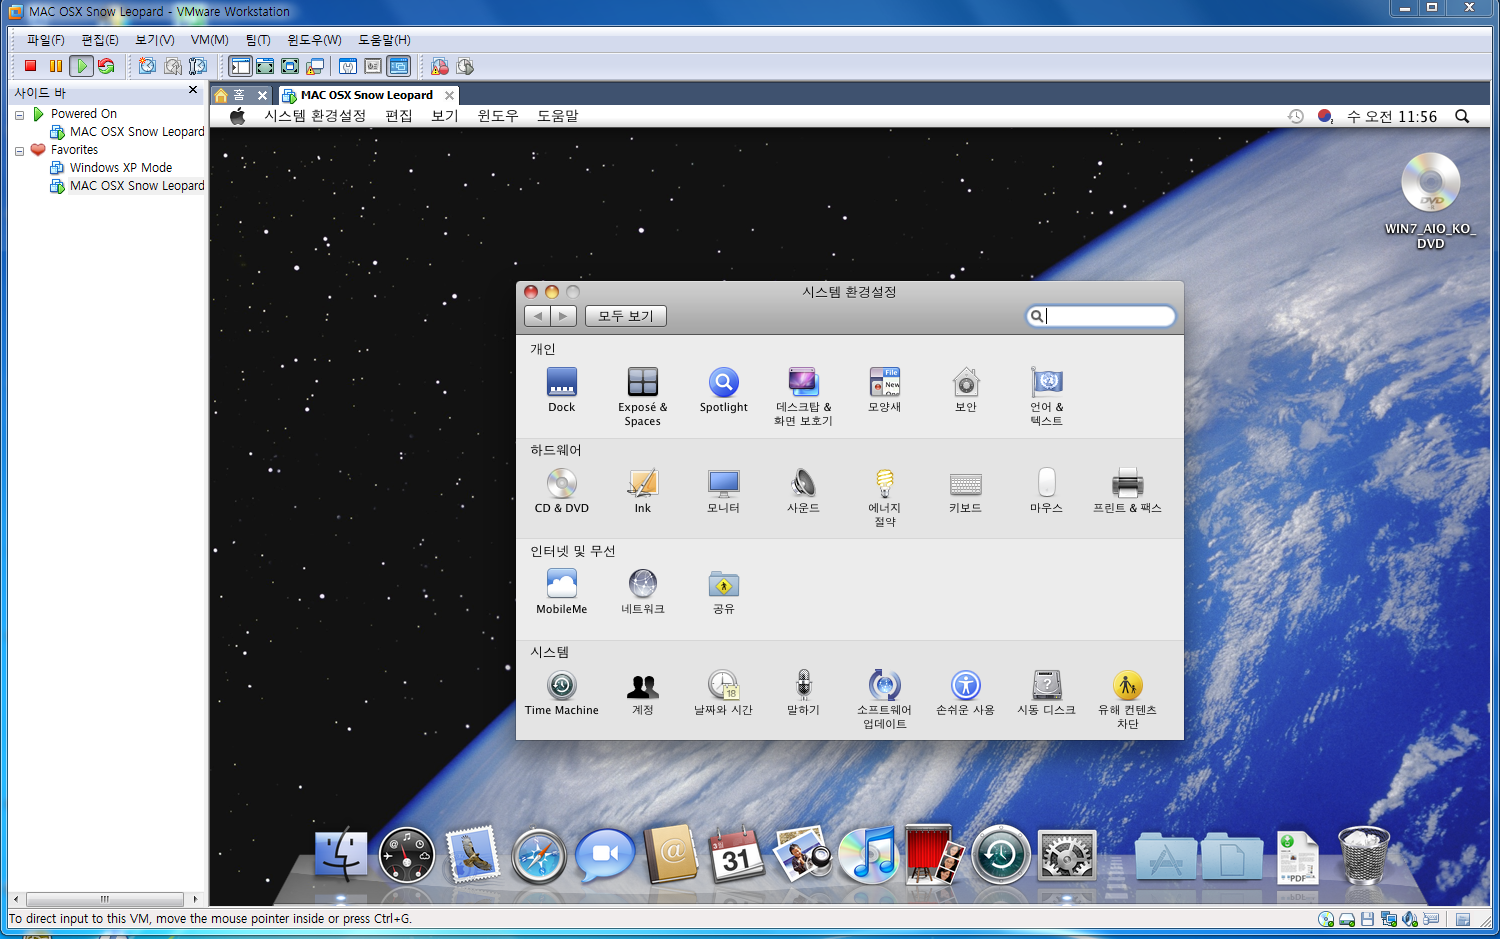Collapse the Favorites tree node
This screenshot has width=1500, height=939.
(x=19, y=151)
